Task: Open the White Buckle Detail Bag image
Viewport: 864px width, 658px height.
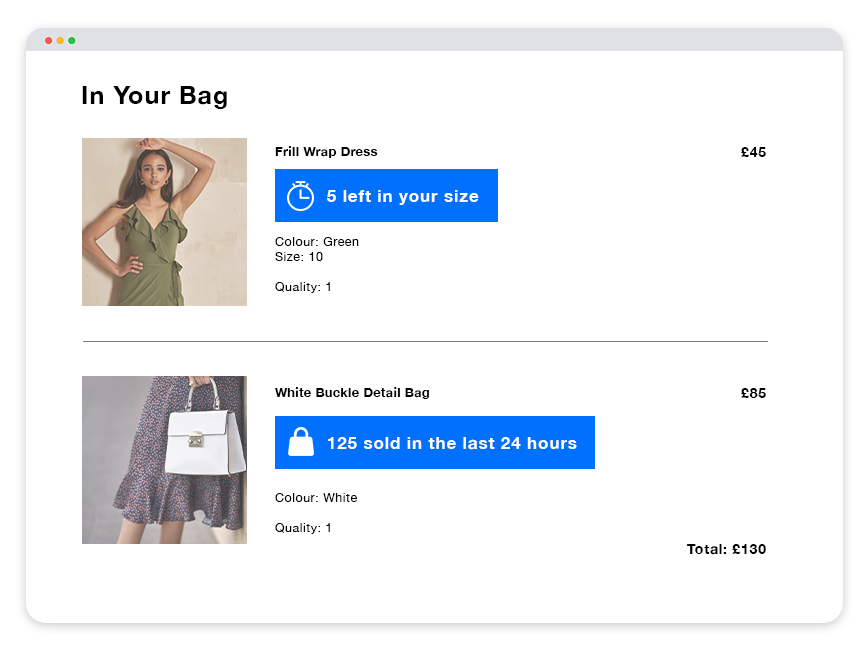Action: pyautogui.click(x=164, y=460)
